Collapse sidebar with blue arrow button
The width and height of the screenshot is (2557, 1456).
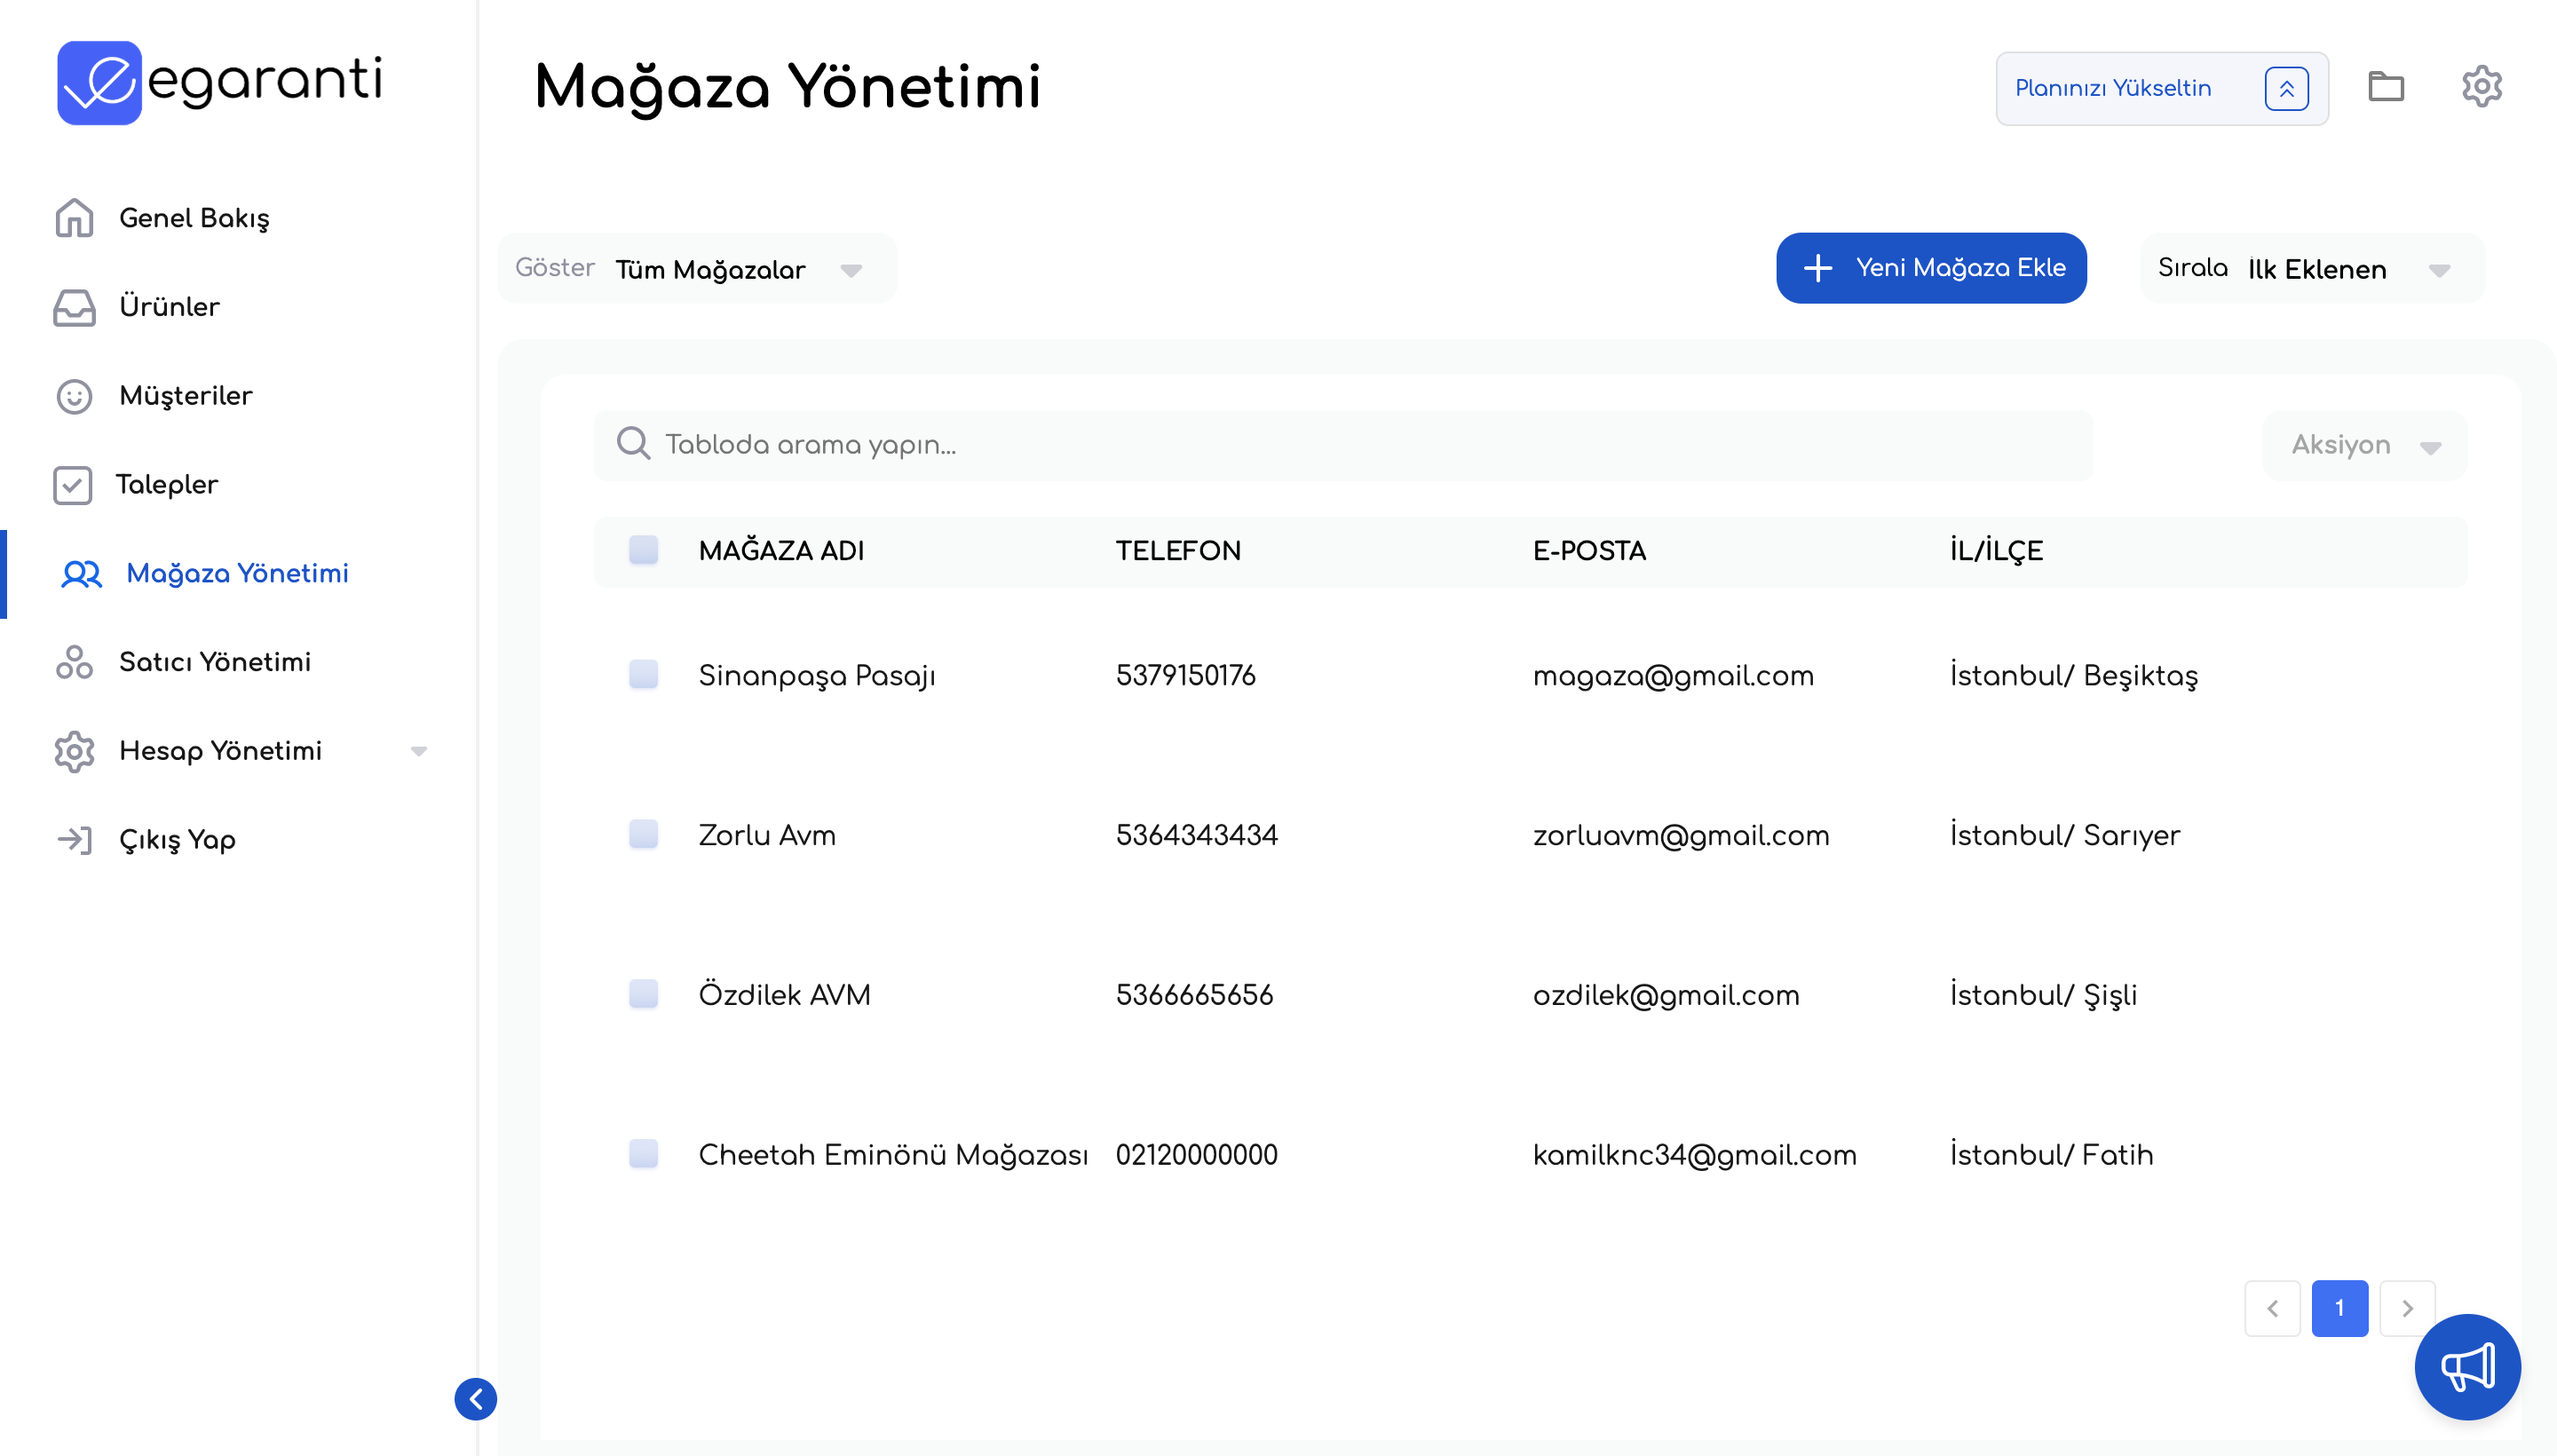coord(476,1398)
